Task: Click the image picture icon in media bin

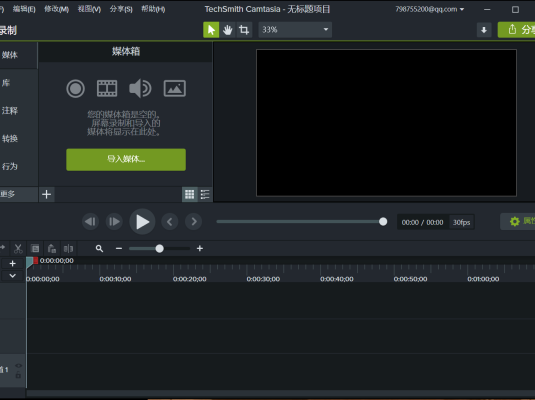Action: [175, 89]
